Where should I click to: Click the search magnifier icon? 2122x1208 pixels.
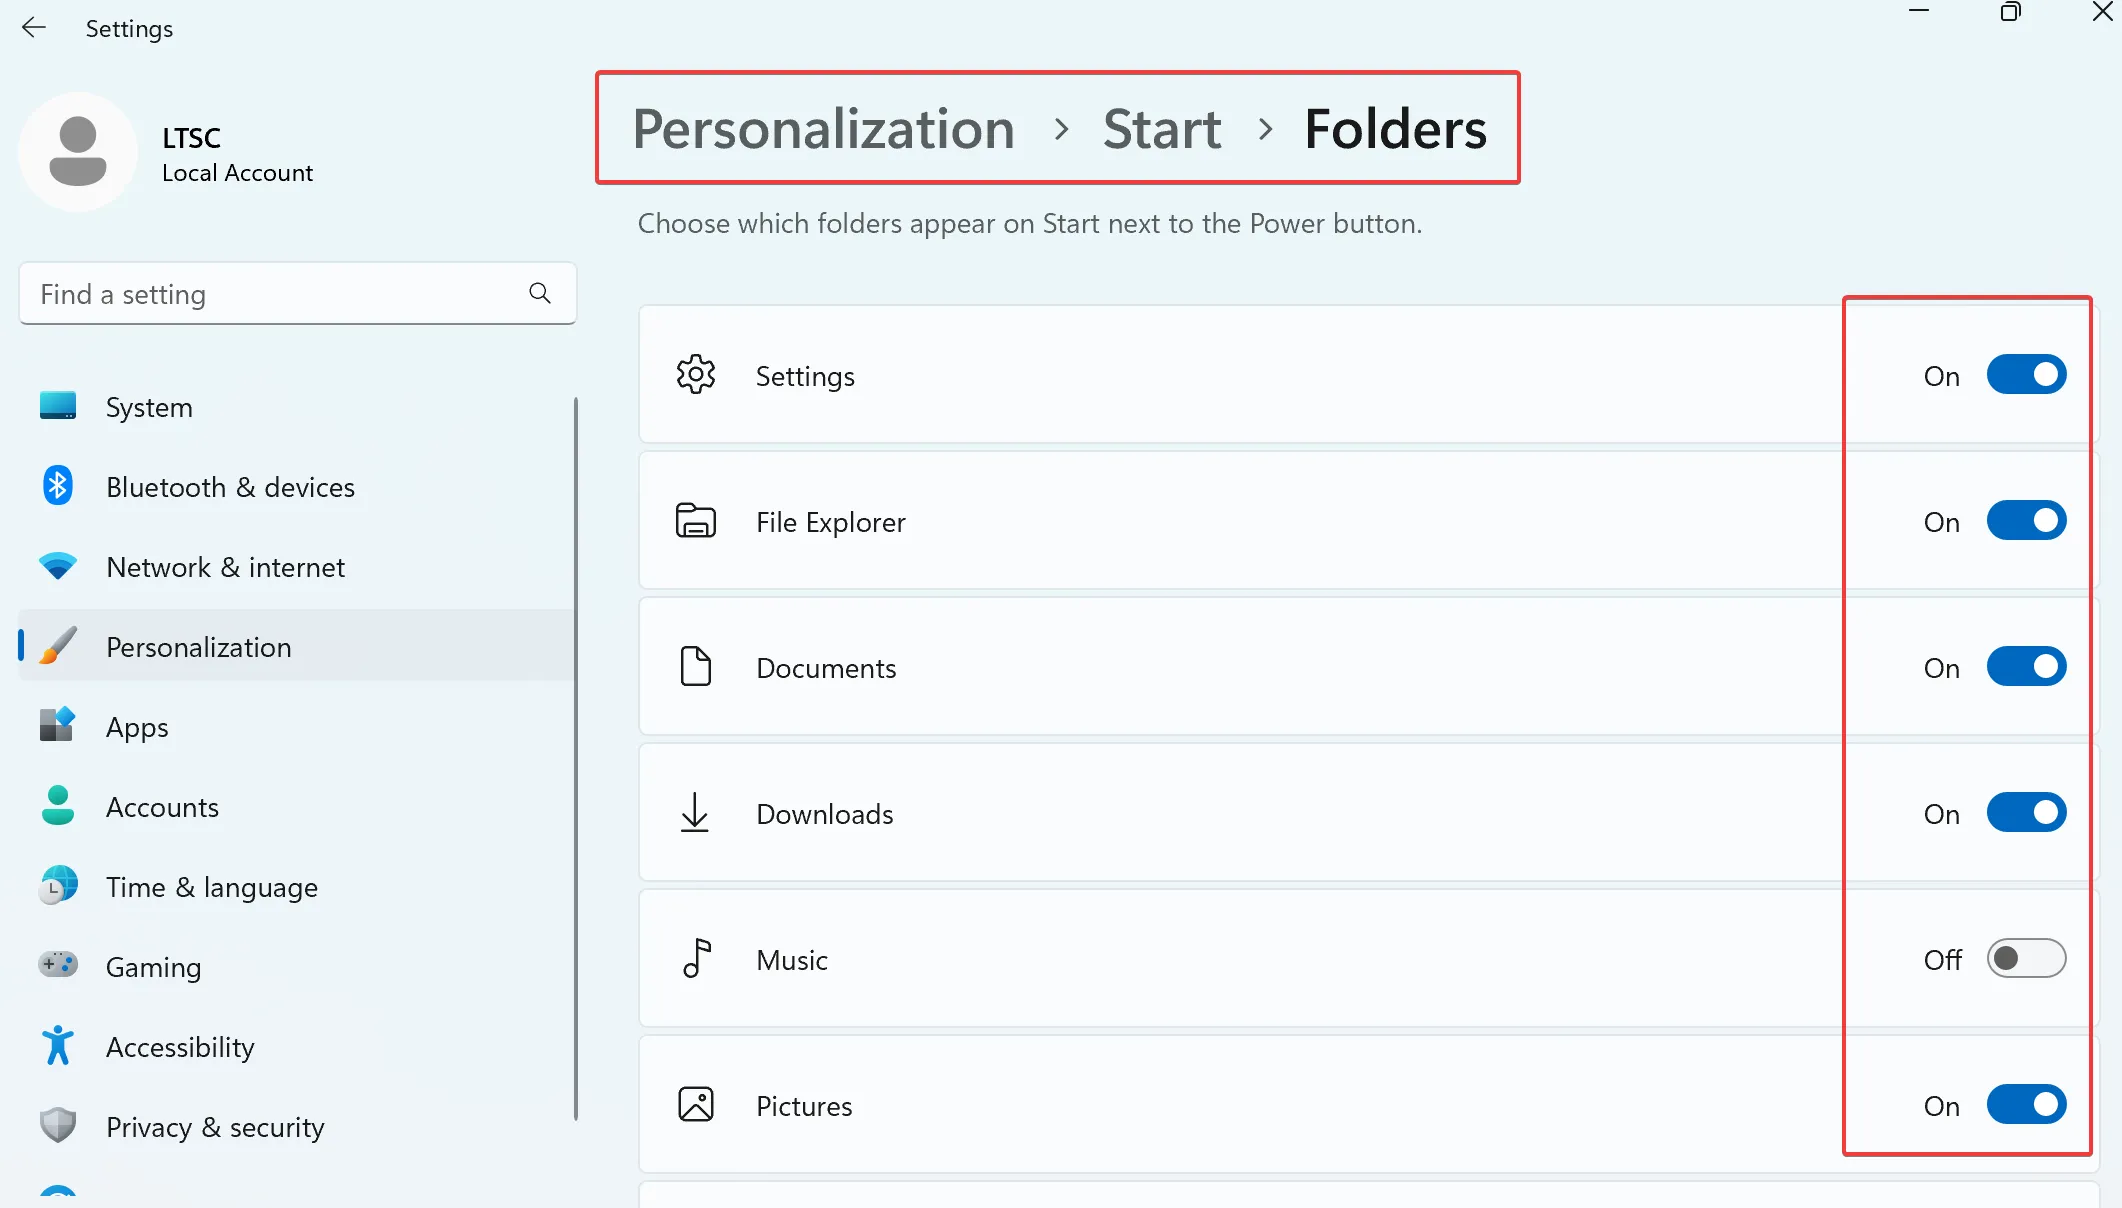click(x=539, y=293)
